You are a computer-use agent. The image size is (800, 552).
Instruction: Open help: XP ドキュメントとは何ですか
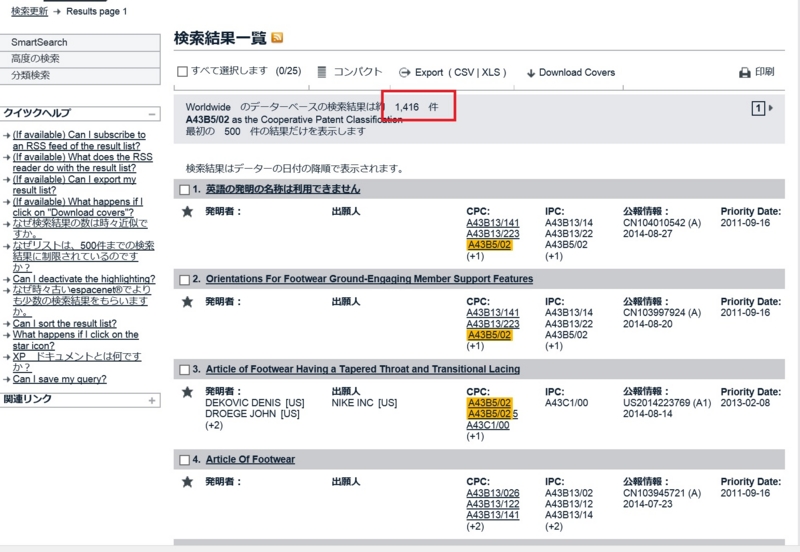click(x=77, y=362)
